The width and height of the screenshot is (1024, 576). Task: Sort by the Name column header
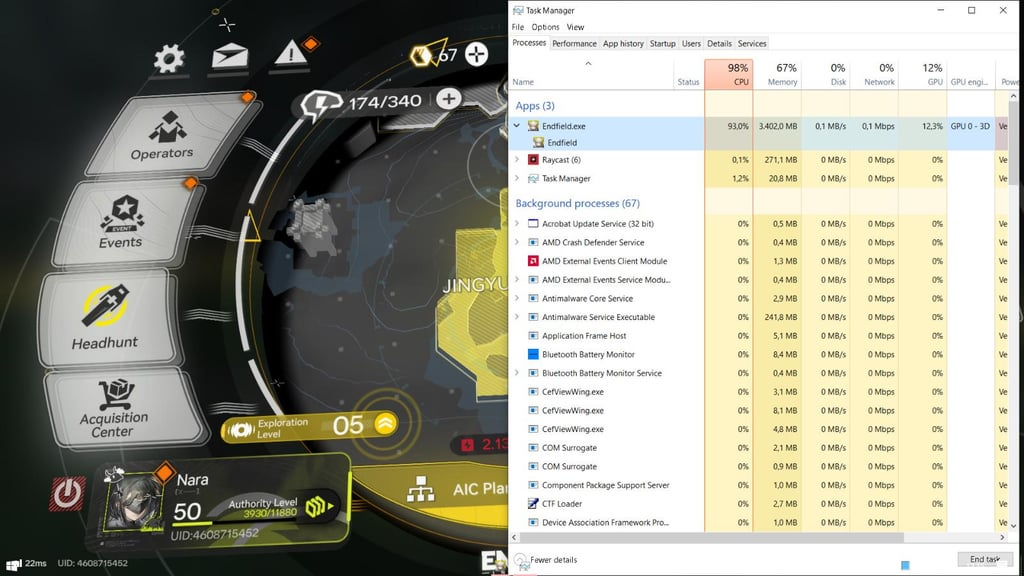(591, 74)
